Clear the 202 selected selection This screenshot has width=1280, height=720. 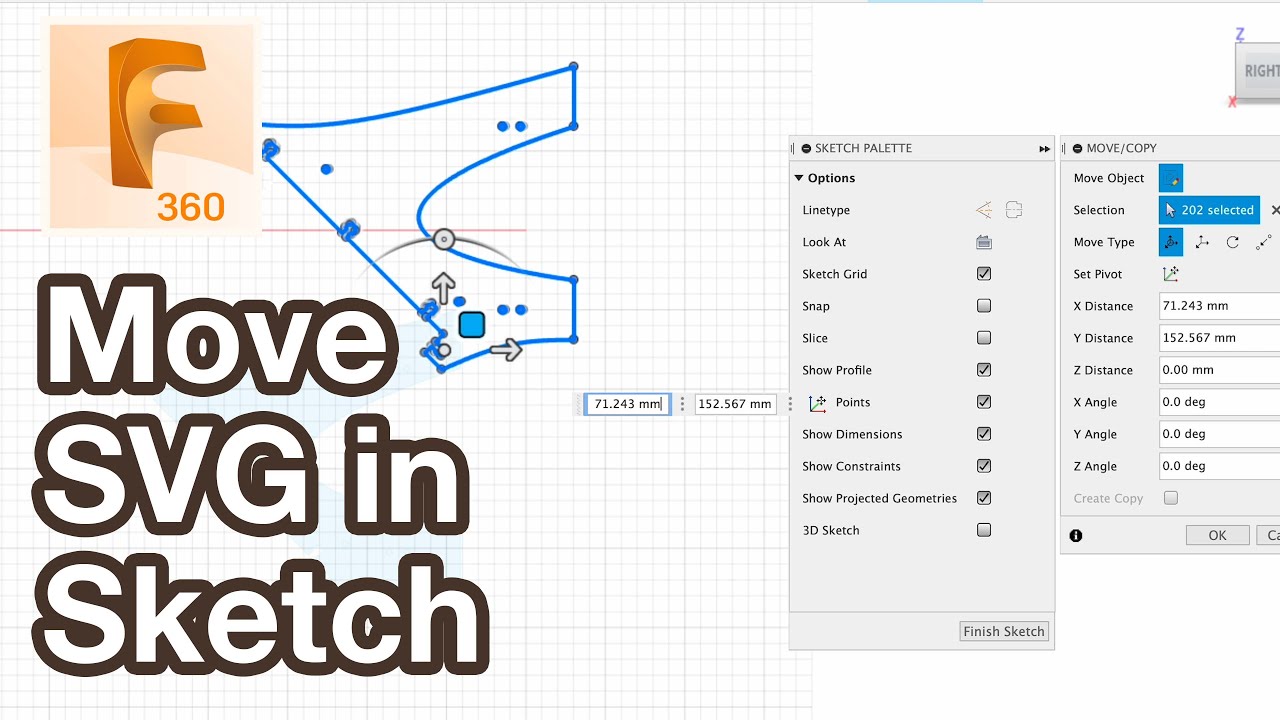(x=1275, y=210)
